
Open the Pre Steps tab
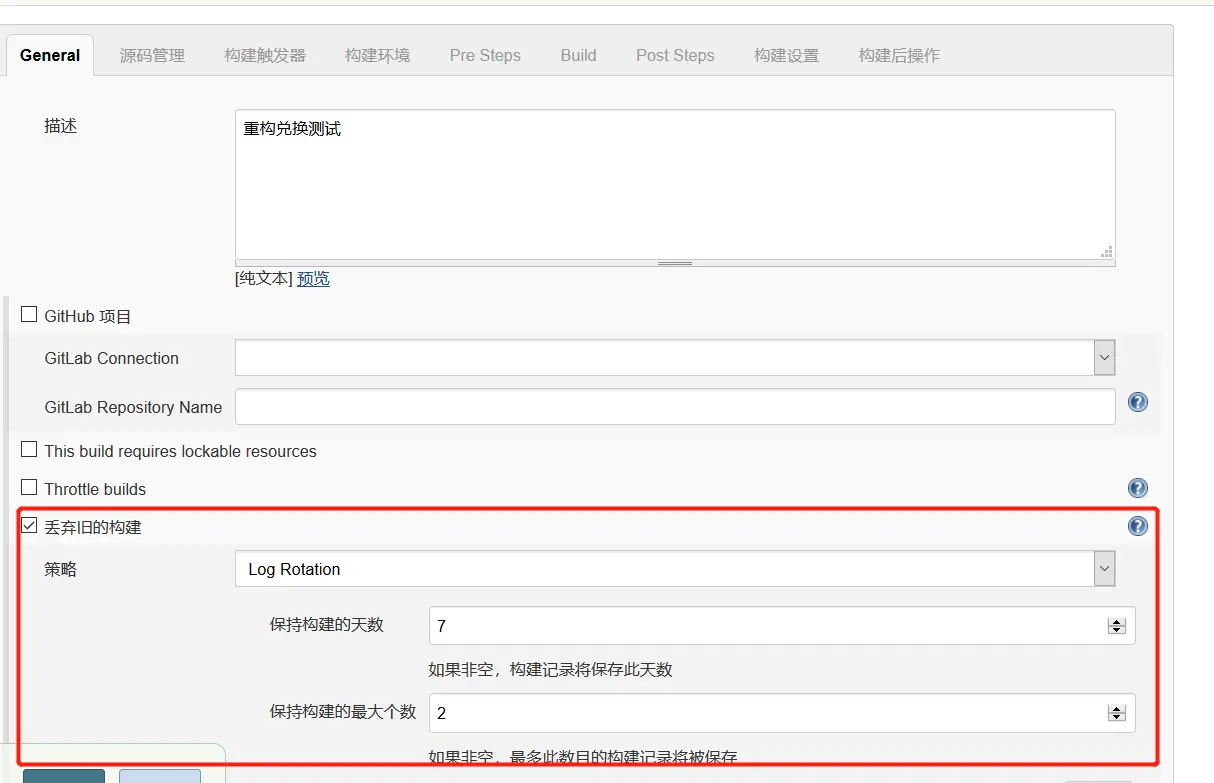click(x=485, y=55)
